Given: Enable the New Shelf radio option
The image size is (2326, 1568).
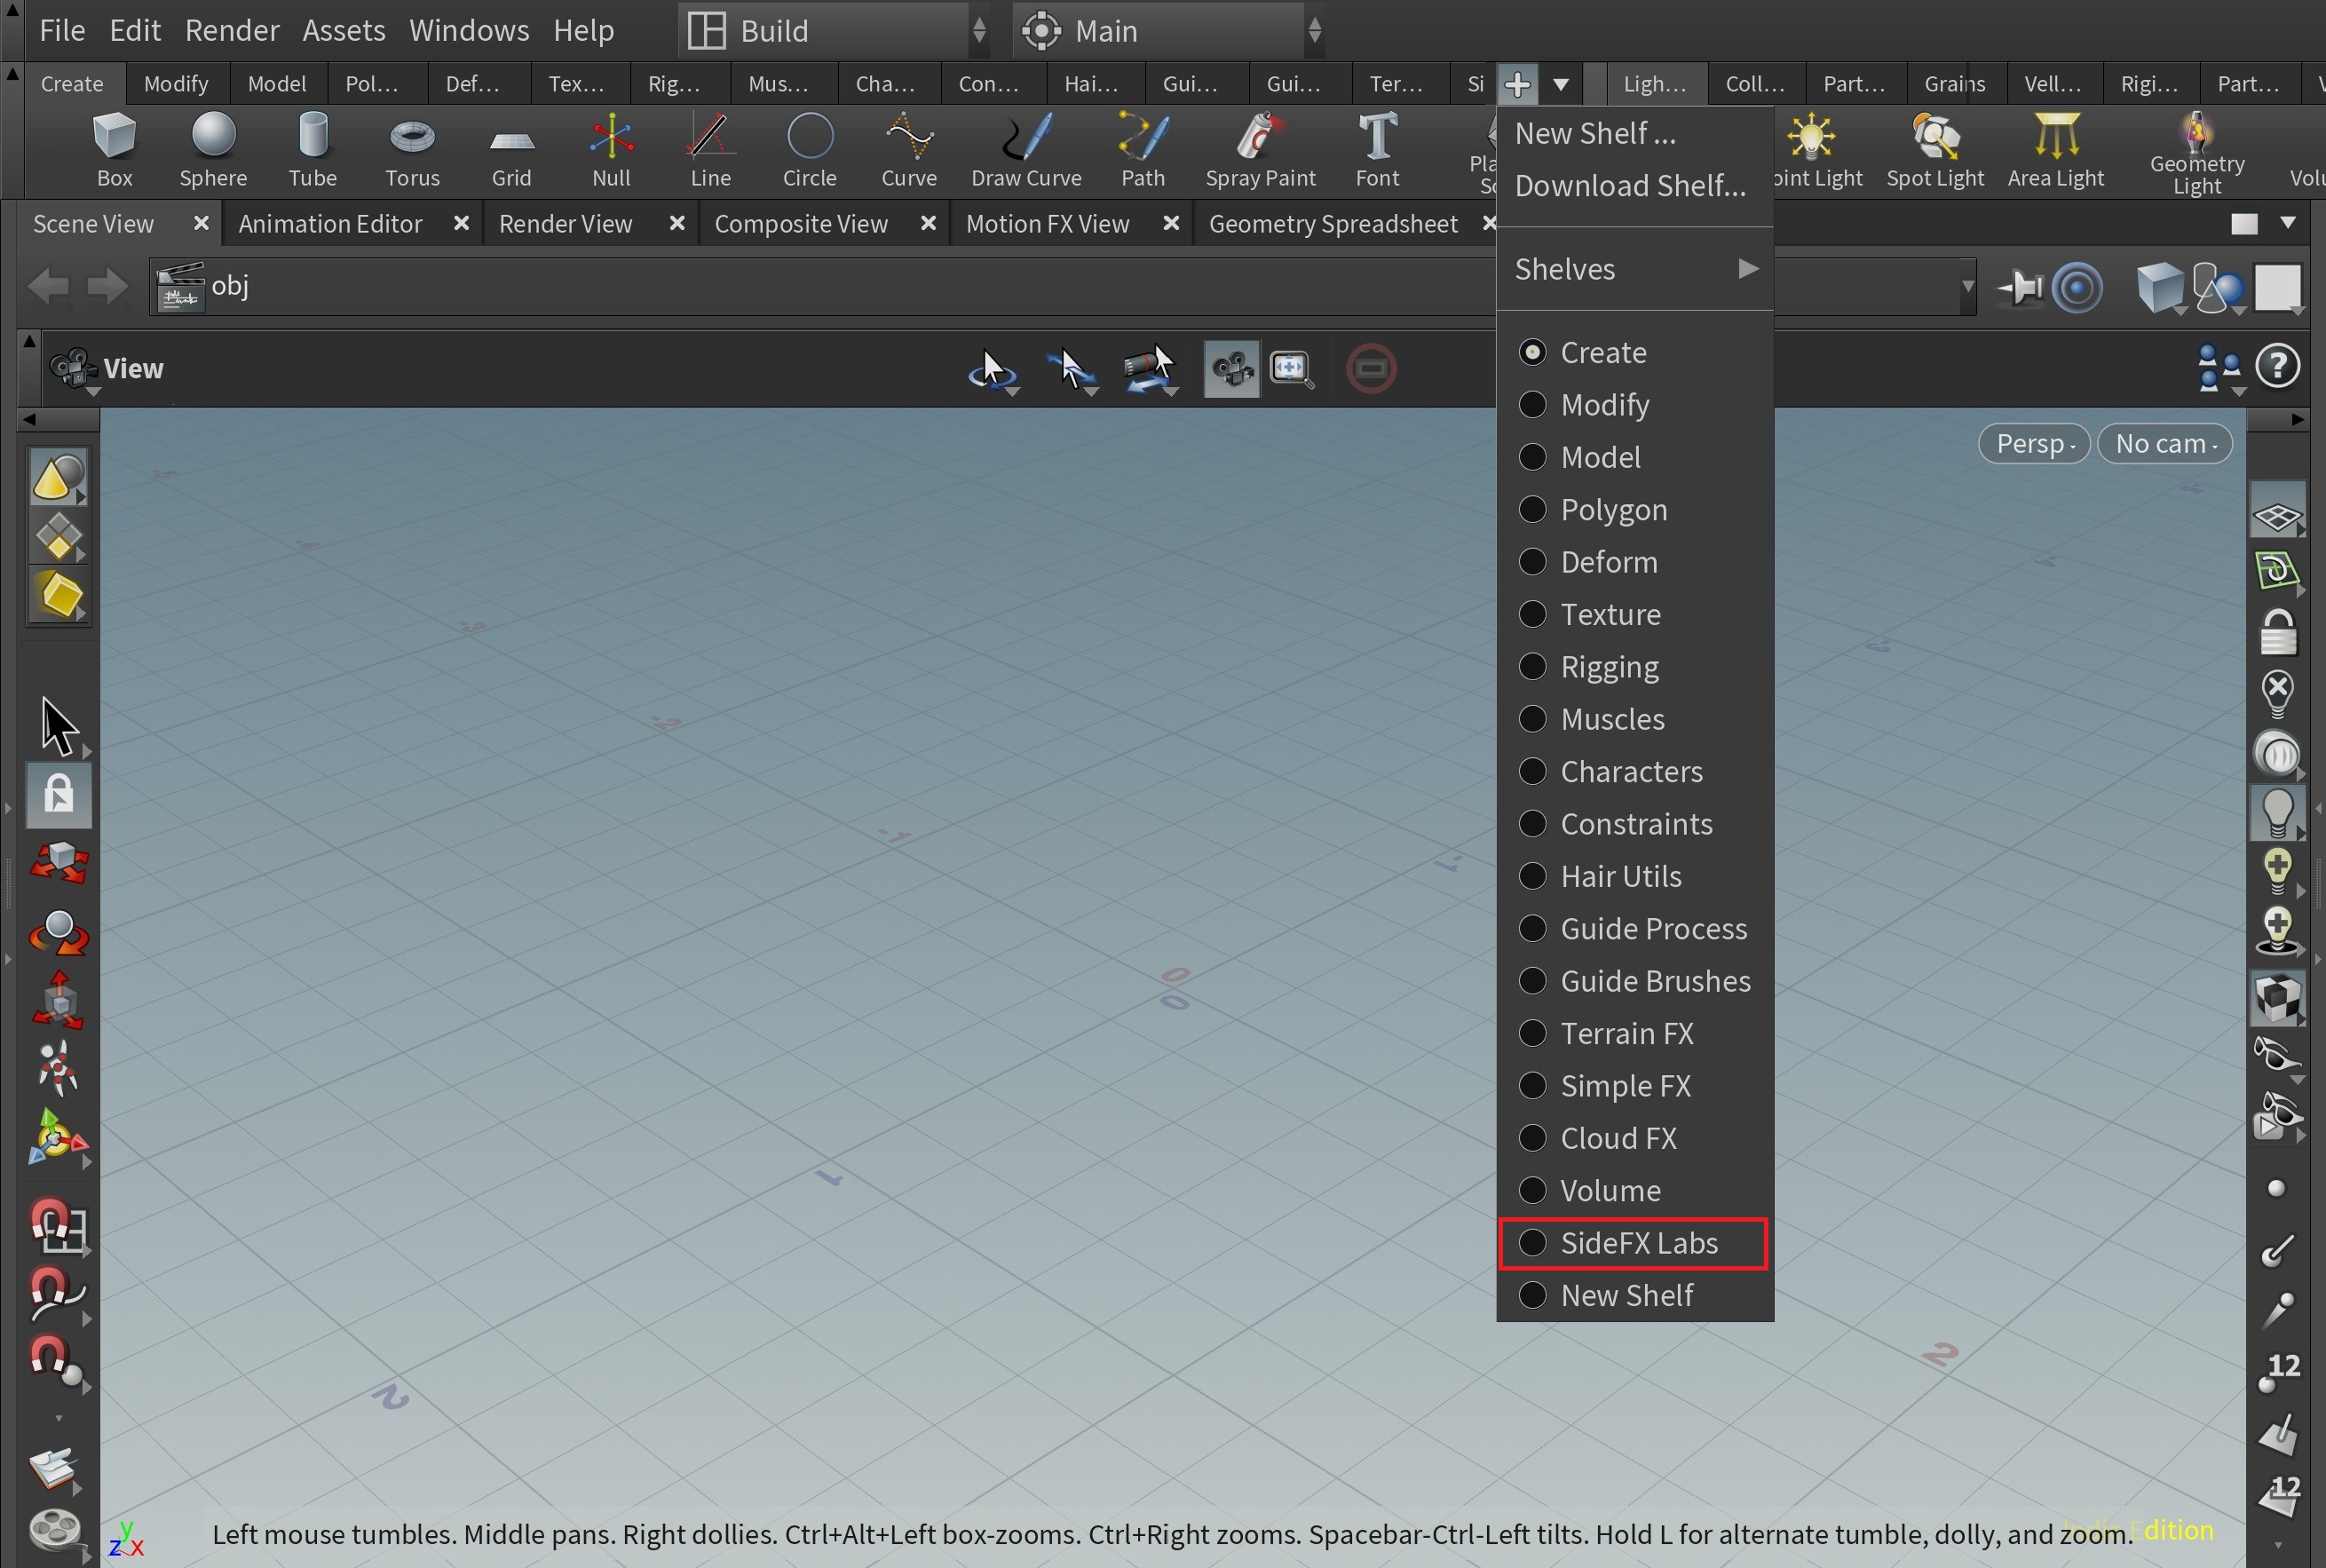Looking at the screenshot, I should [x=1533, y=1295].
